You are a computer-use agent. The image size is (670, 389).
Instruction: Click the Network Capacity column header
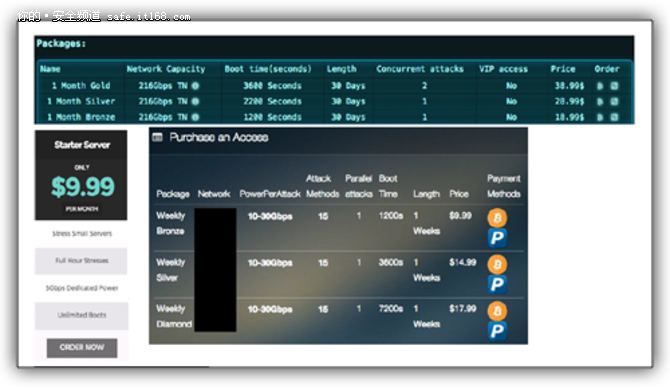click(x=166, y=69)
